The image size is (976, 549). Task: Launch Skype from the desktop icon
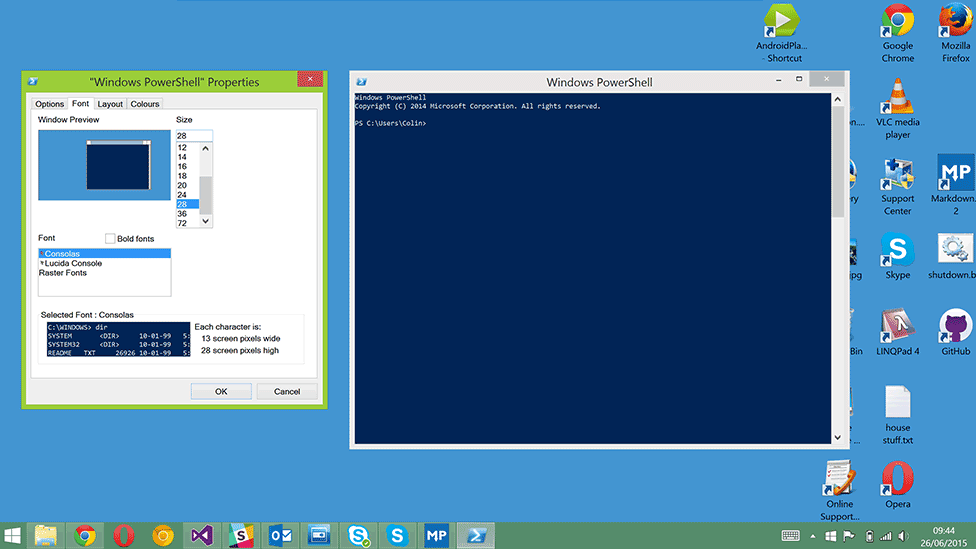pos(898,256)
